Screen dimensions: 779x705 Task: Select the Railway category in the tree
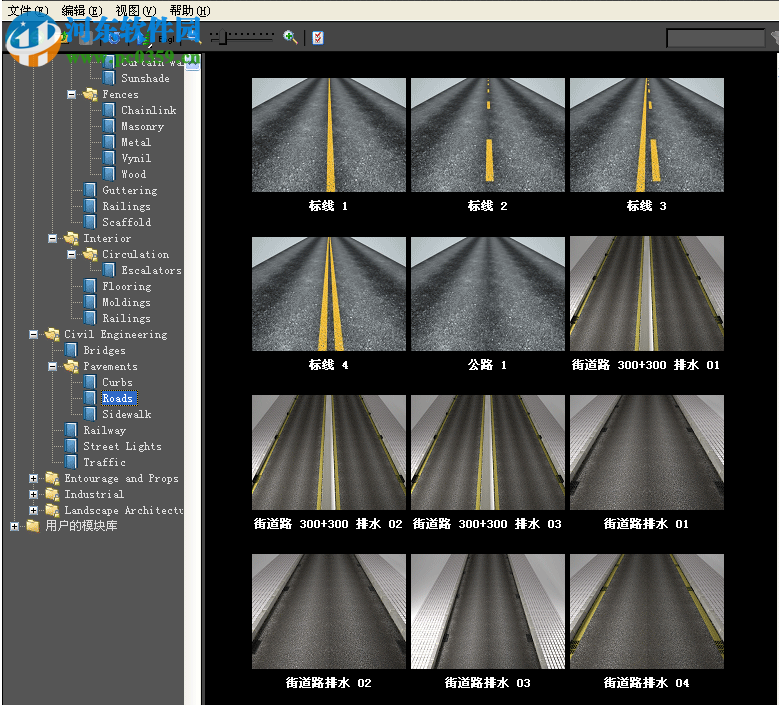tap(104, 430)
